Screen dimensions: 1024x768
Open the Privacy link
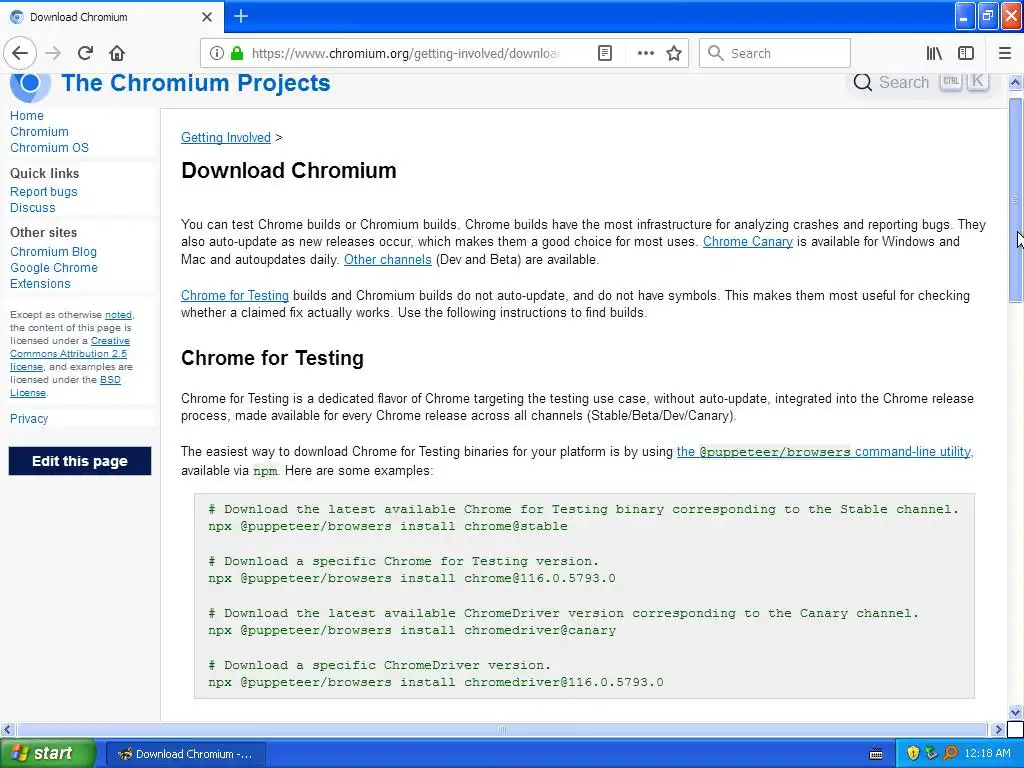(29, 419)
